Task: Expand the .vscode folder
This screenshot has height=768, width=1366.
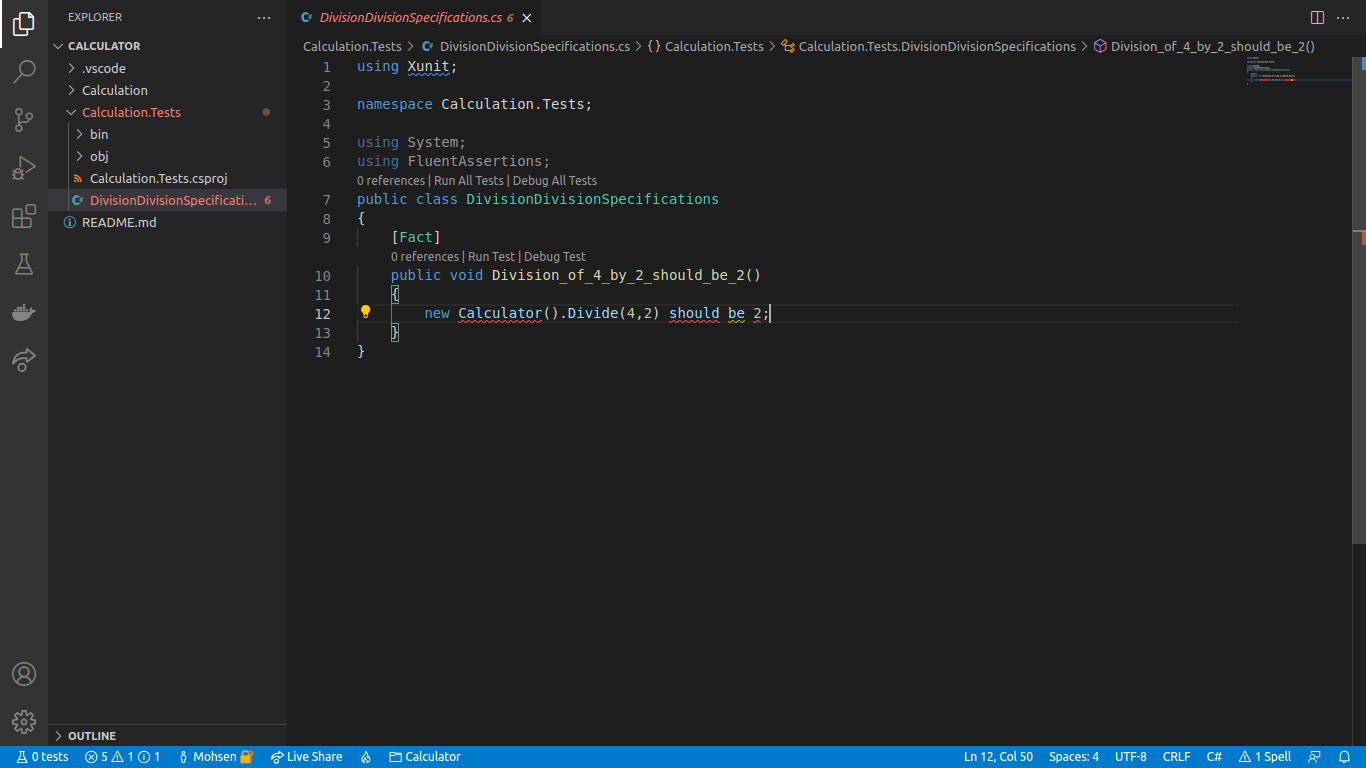Action: [103, 68]
